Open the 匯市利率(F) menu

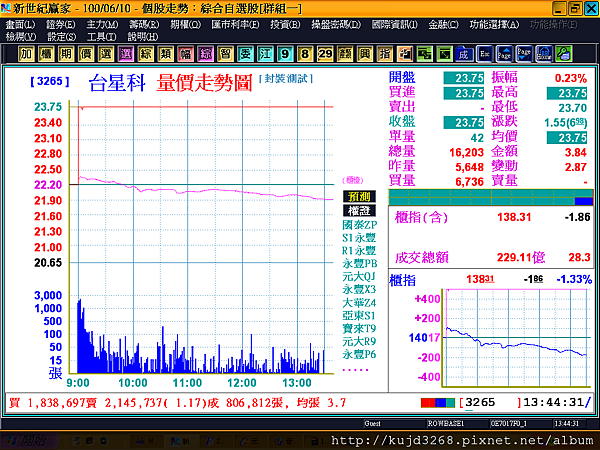point(235,25)
